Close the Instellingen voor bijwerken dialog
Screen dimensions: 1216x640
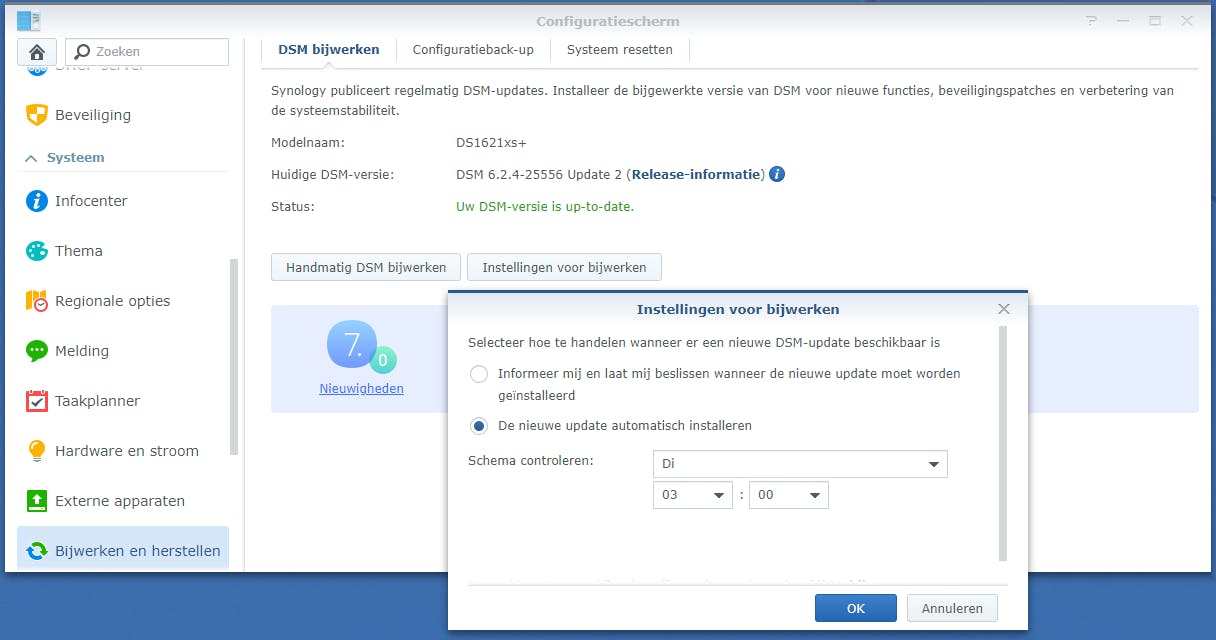click(x=1004, y=309)
